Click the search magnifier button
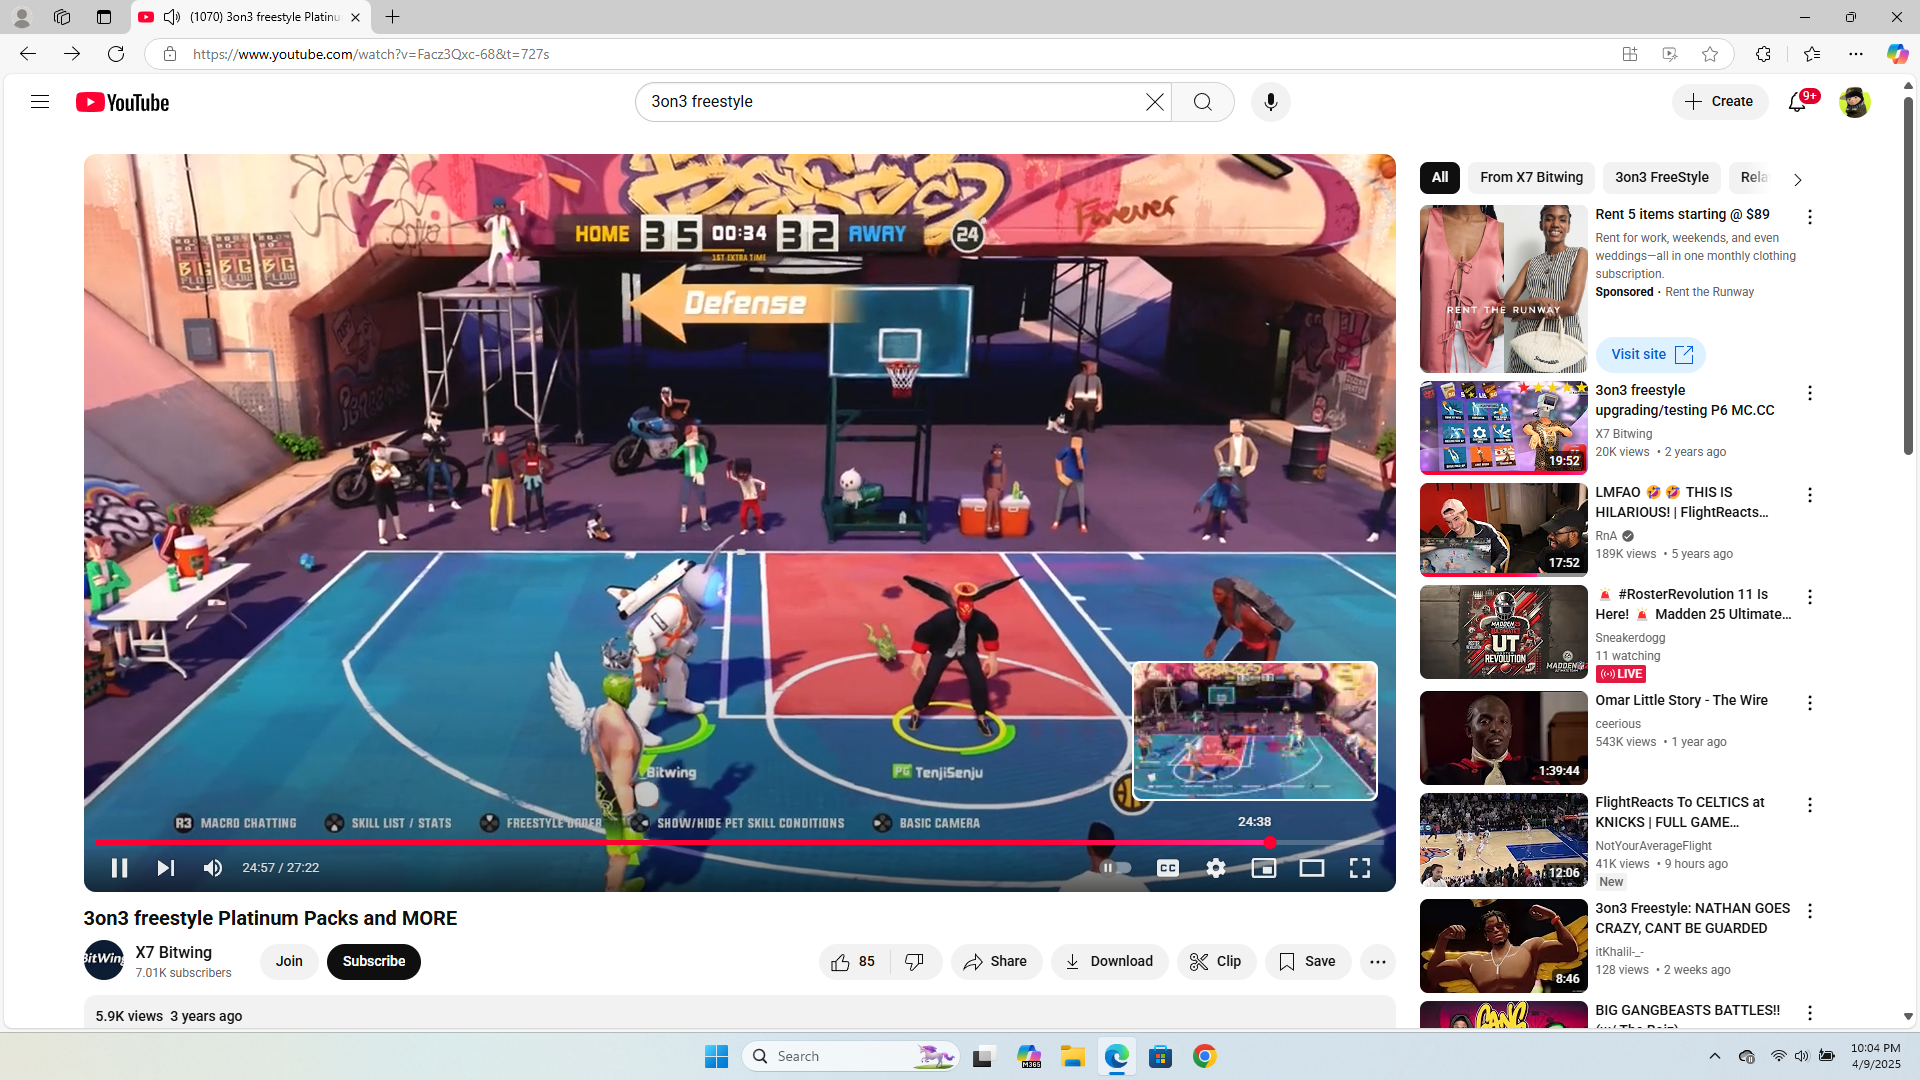This screenshot has height=1080, width=1920. [x=1203, y=102]
